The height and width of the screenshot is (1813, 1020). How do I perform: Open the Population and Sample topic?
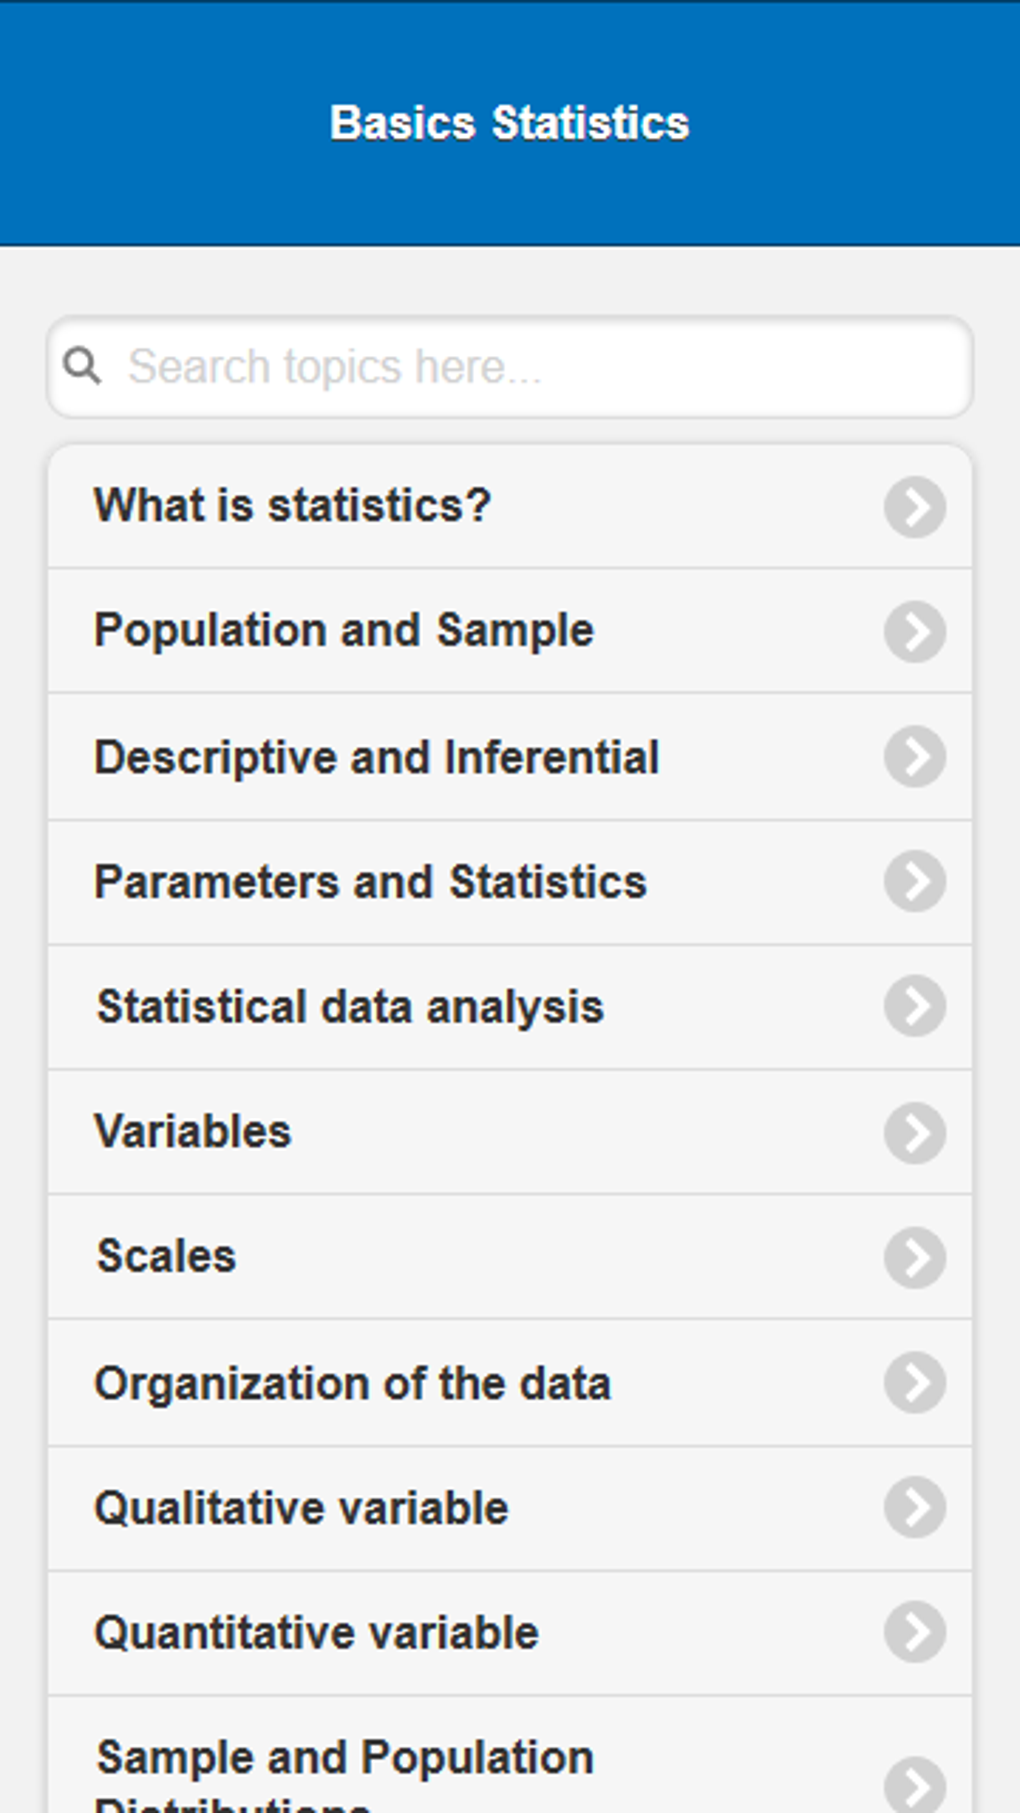343,631
